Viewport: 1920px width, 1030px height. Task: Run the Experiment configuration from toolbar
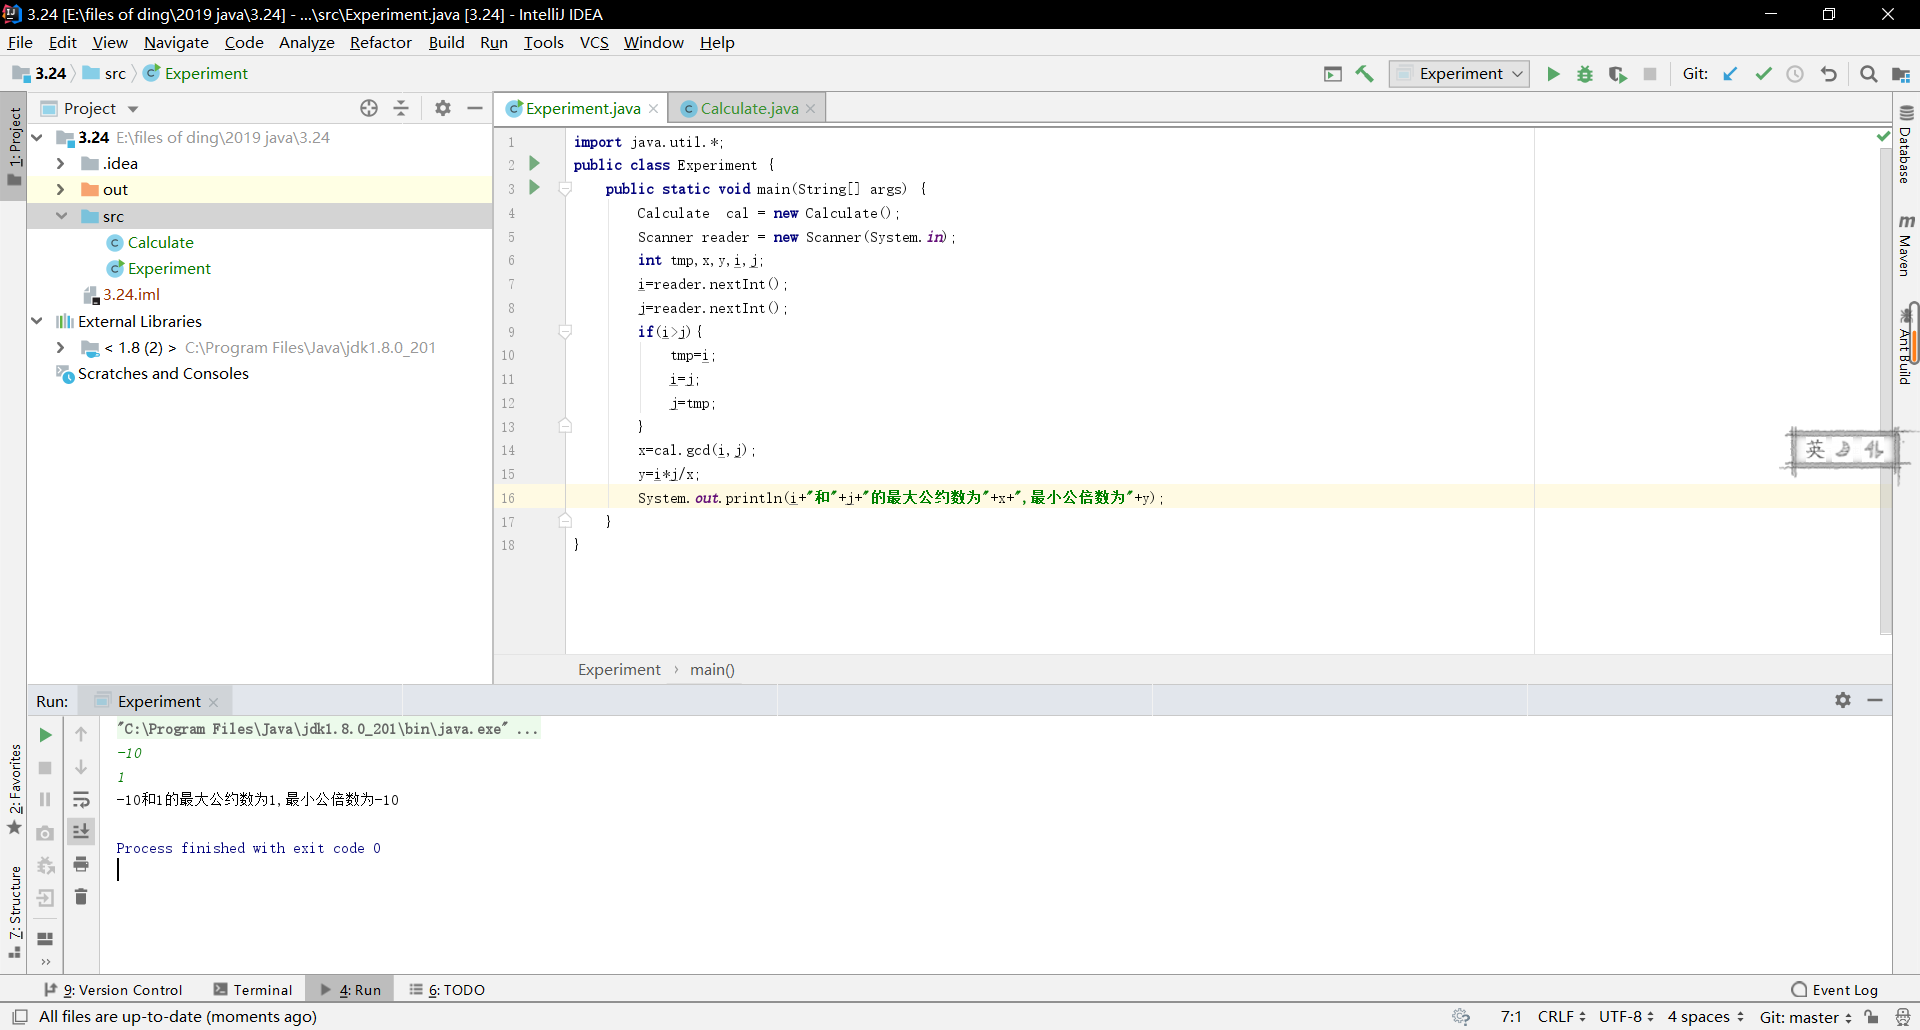[x=1553, y=74]
